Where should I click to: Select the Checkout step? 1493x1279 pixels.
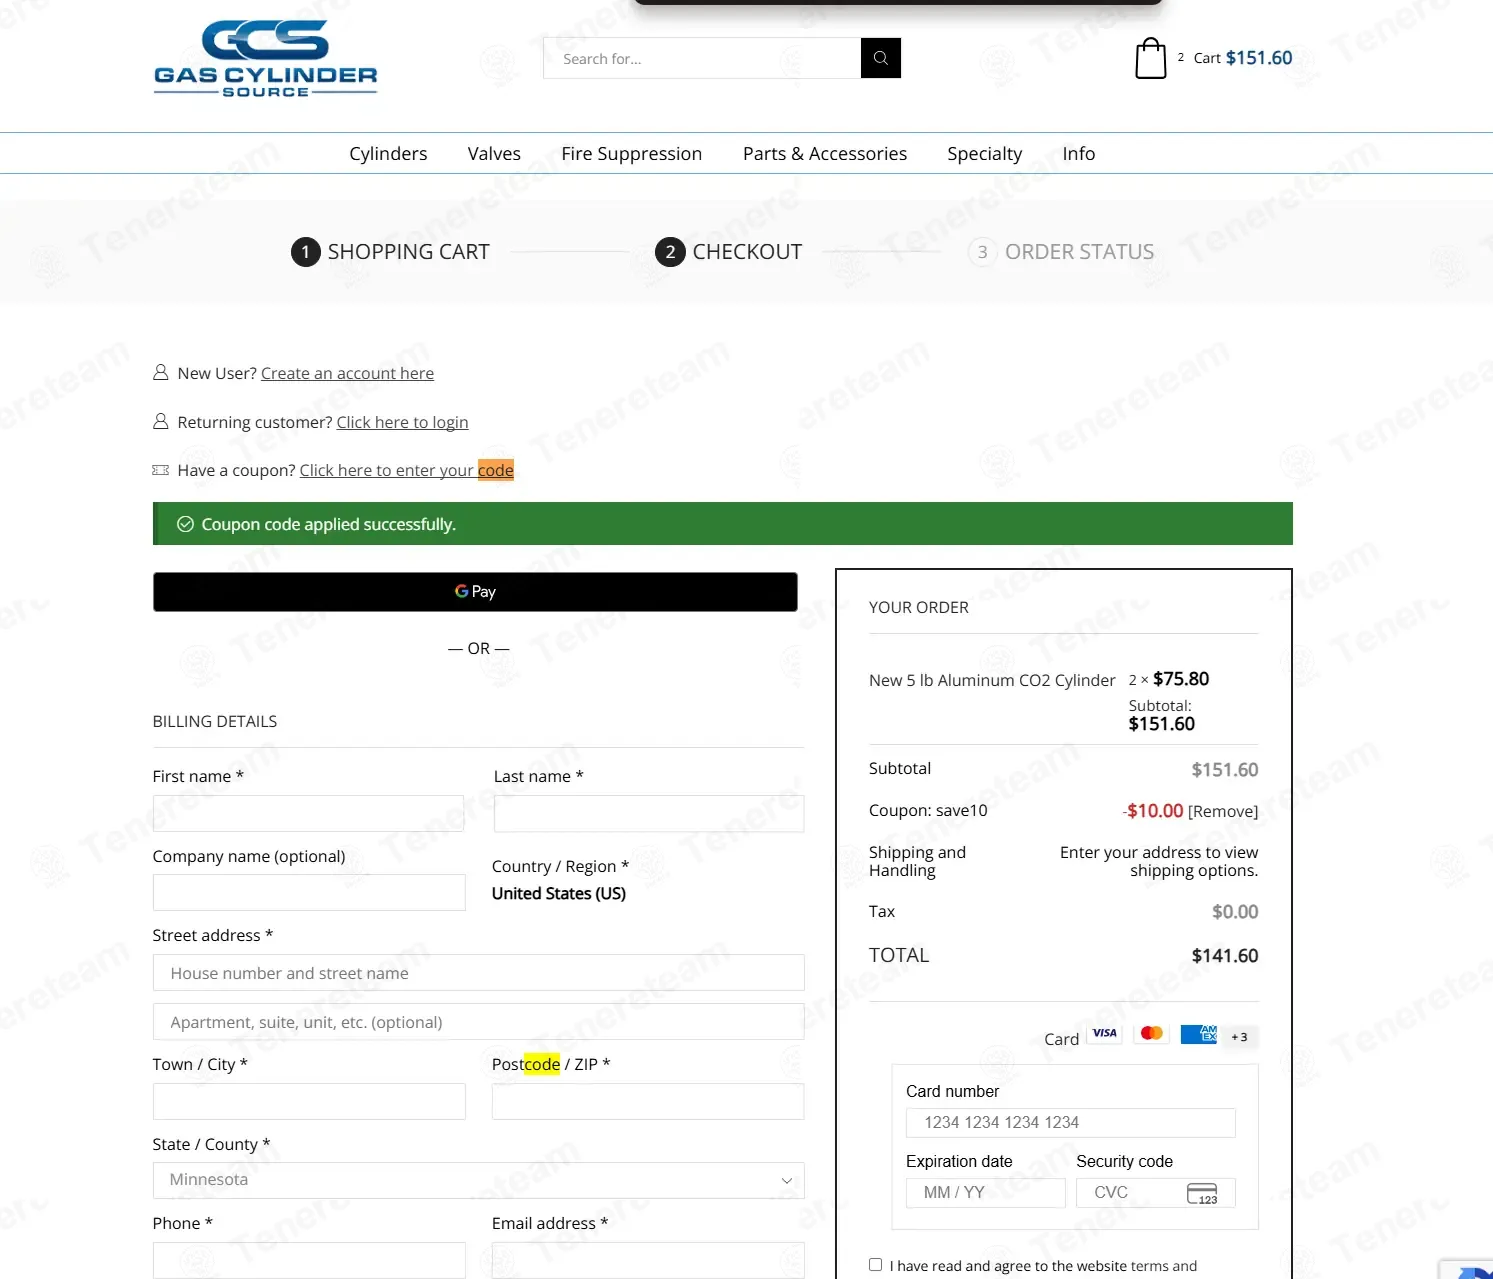coord(729,252)
